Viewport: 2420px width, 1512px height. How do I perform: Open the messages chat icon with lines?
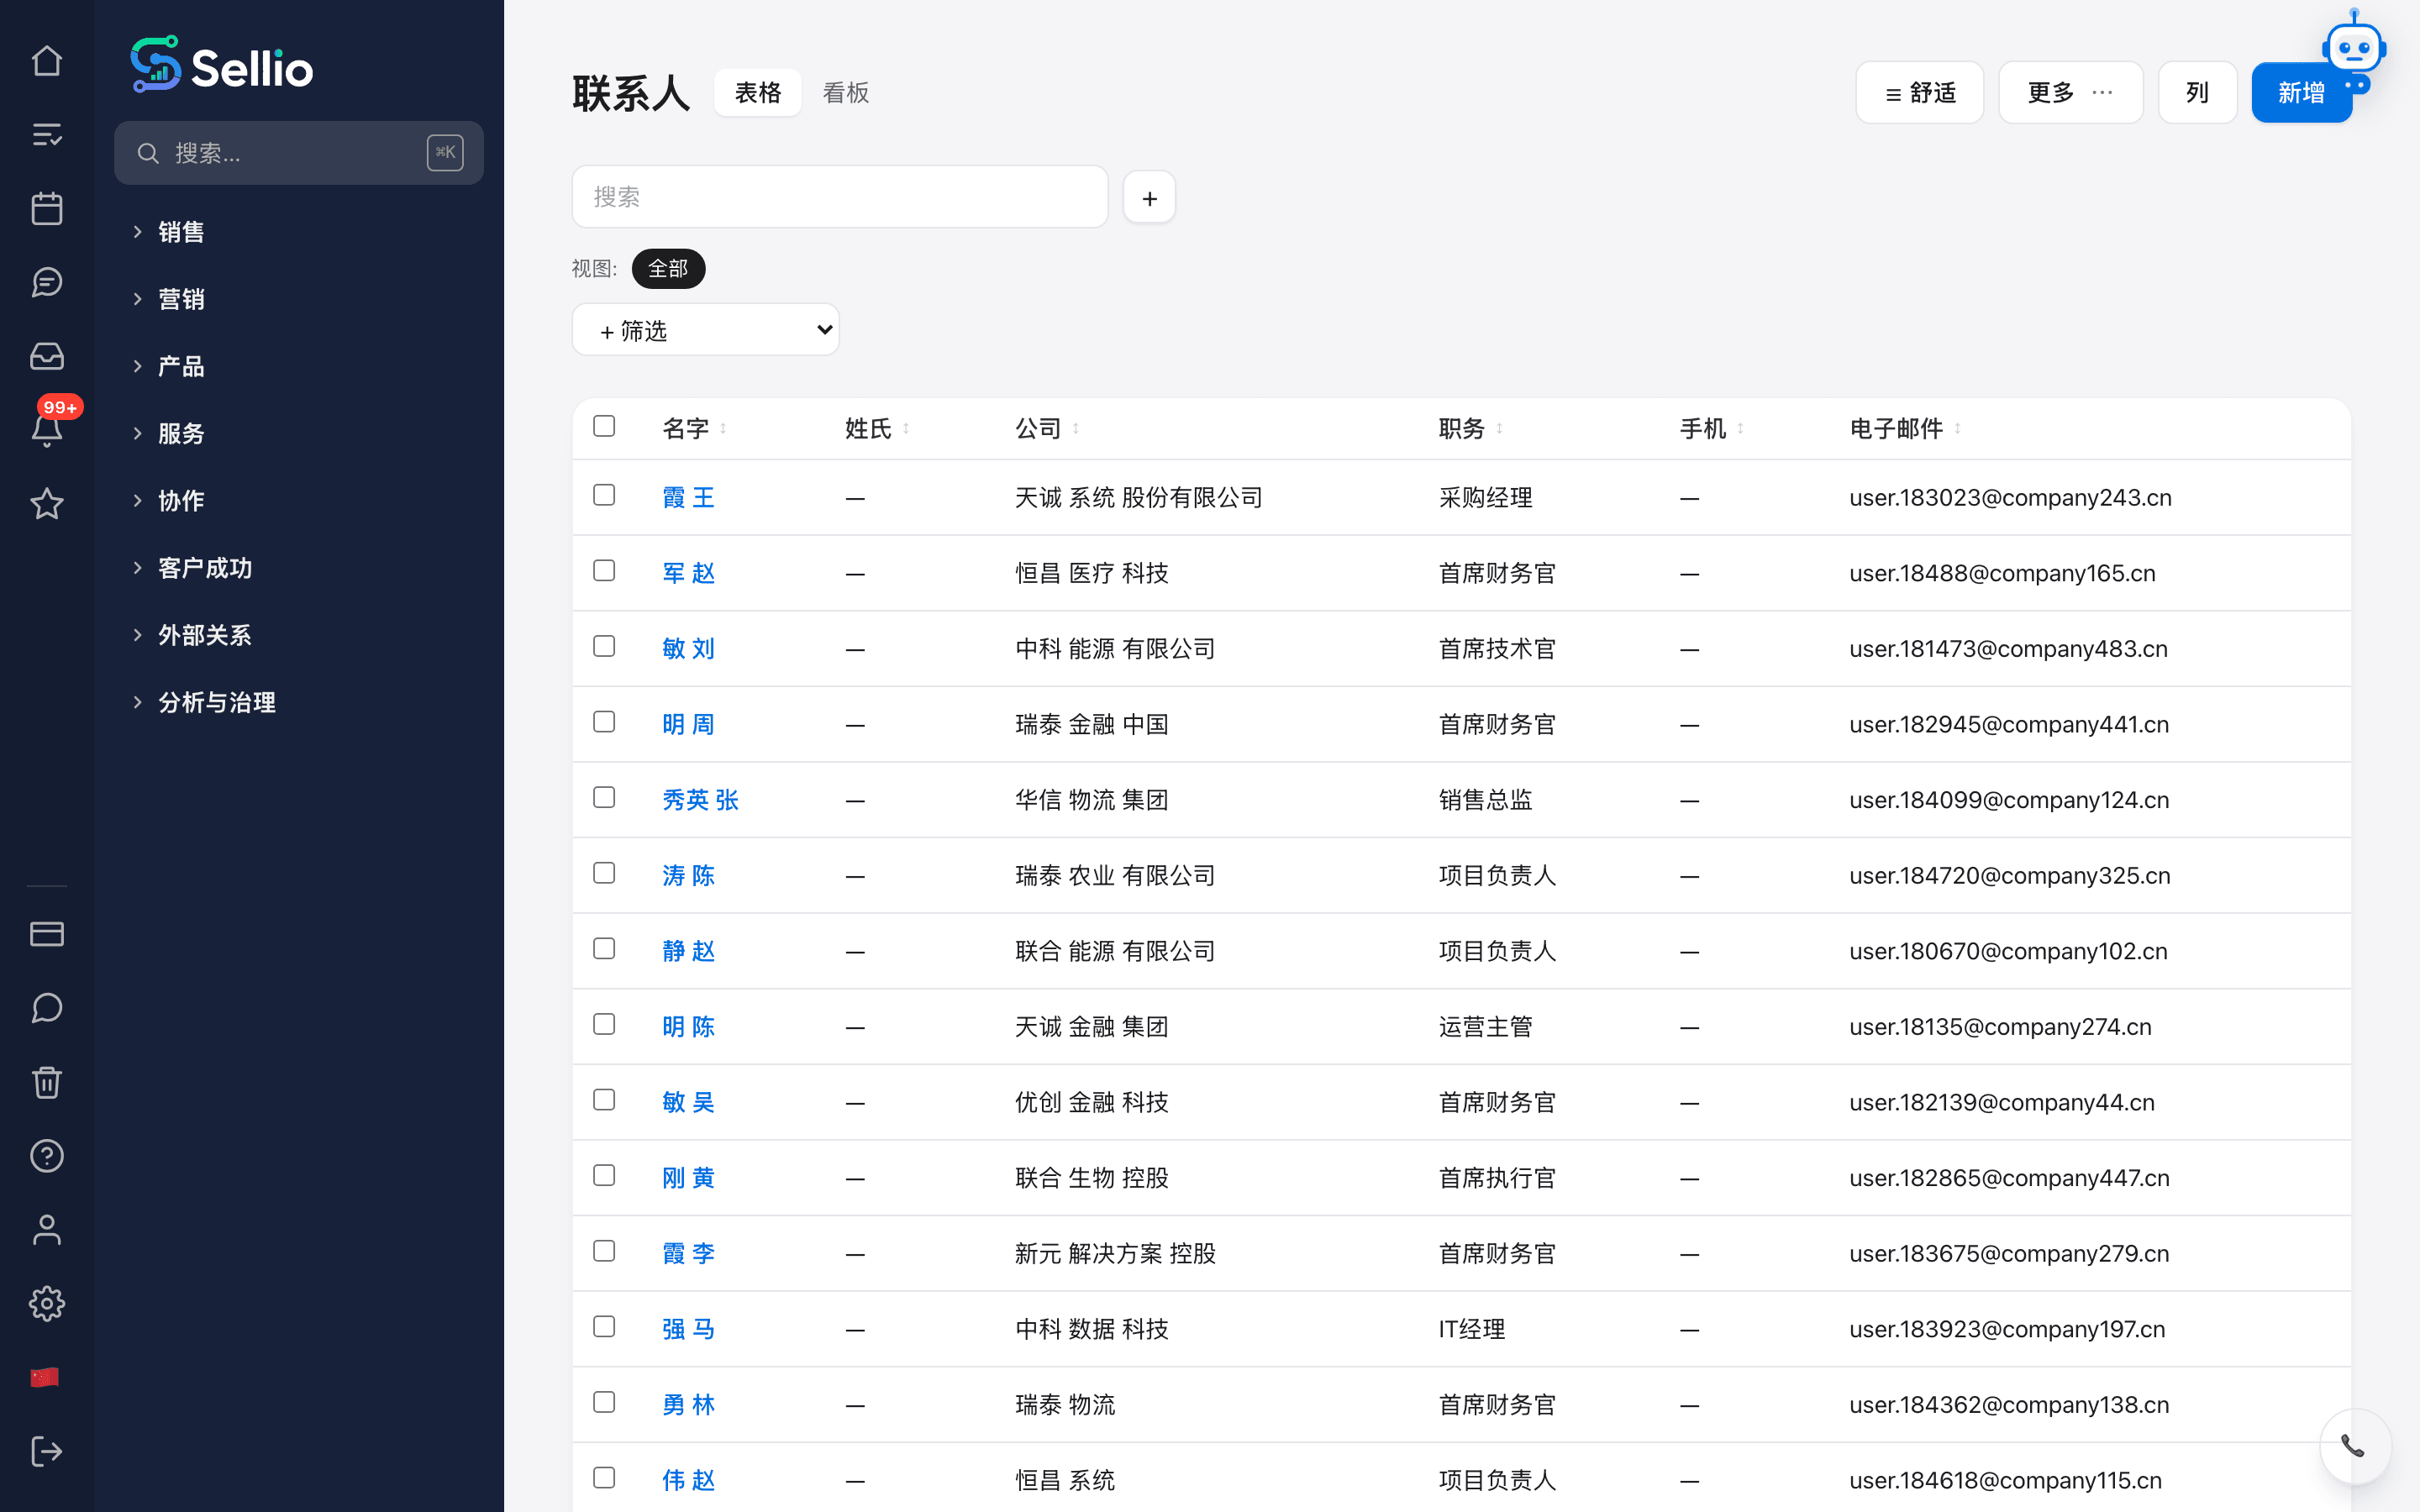47,283
